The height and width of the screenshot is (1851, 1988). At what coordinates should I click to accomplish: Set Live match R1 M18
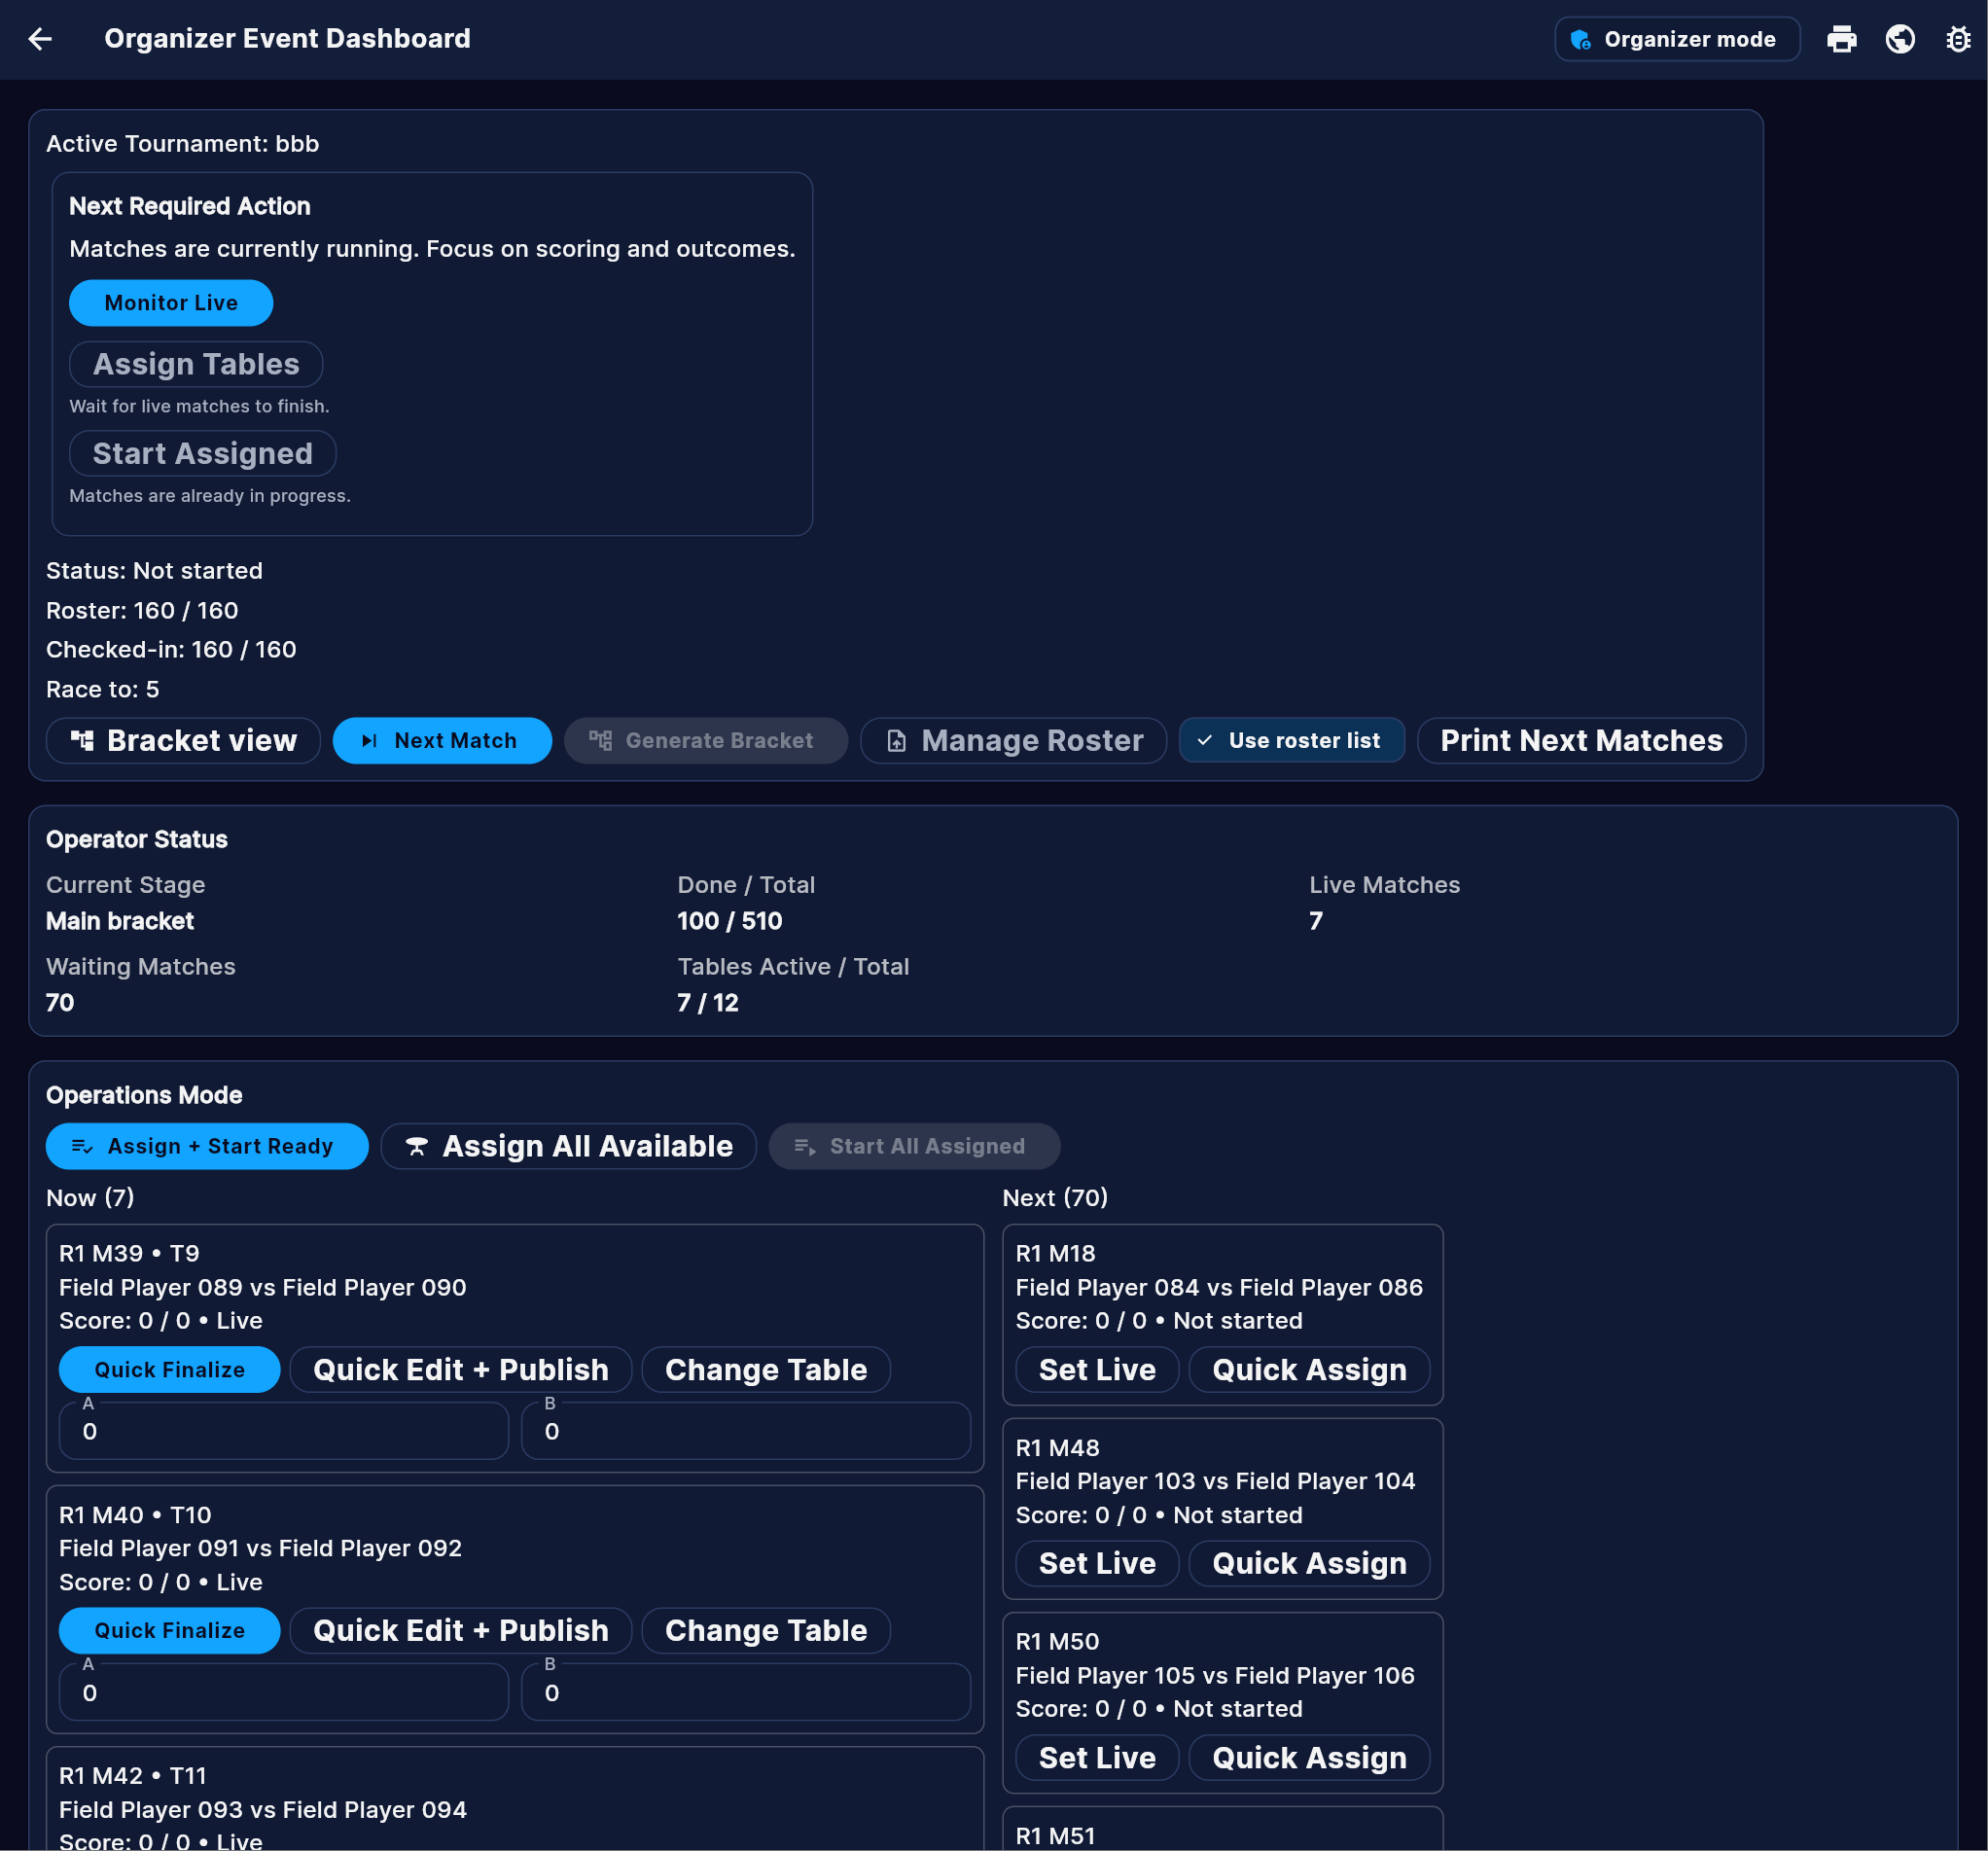point(1096,1370)
